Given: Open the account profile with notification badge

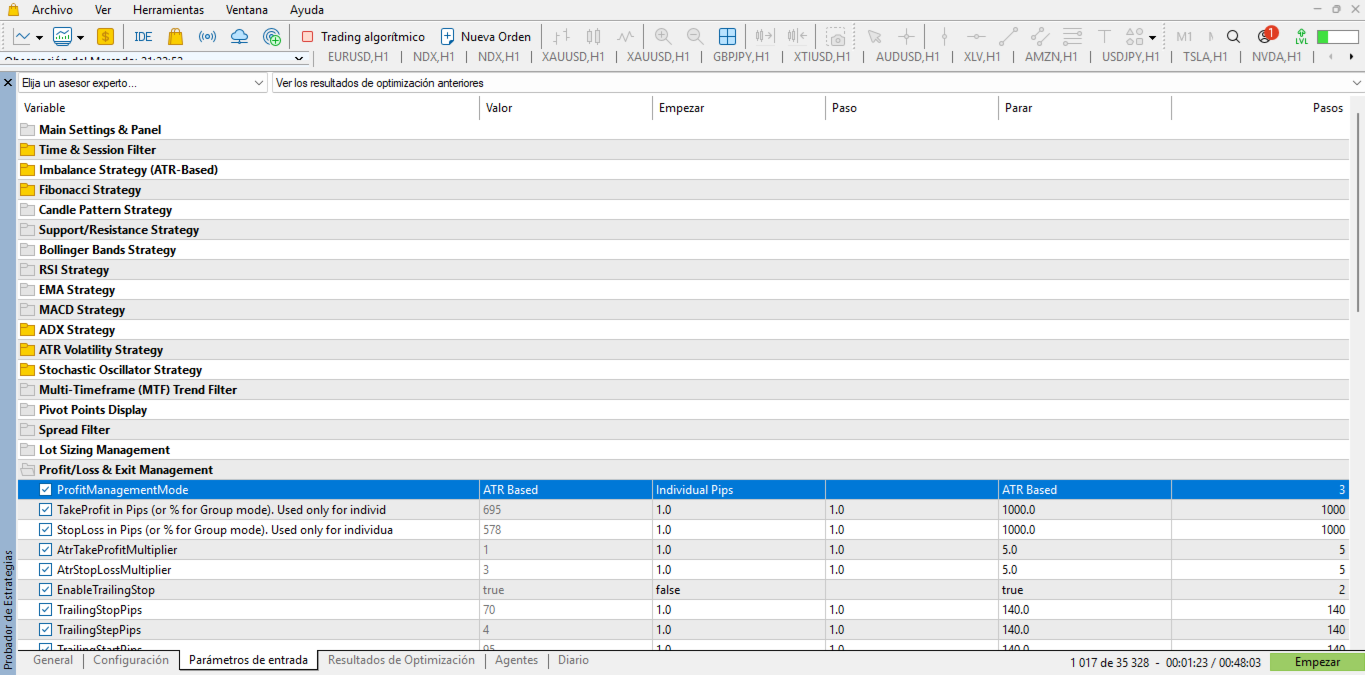Looking at the screenshot, I should [x=1265, y=36].
